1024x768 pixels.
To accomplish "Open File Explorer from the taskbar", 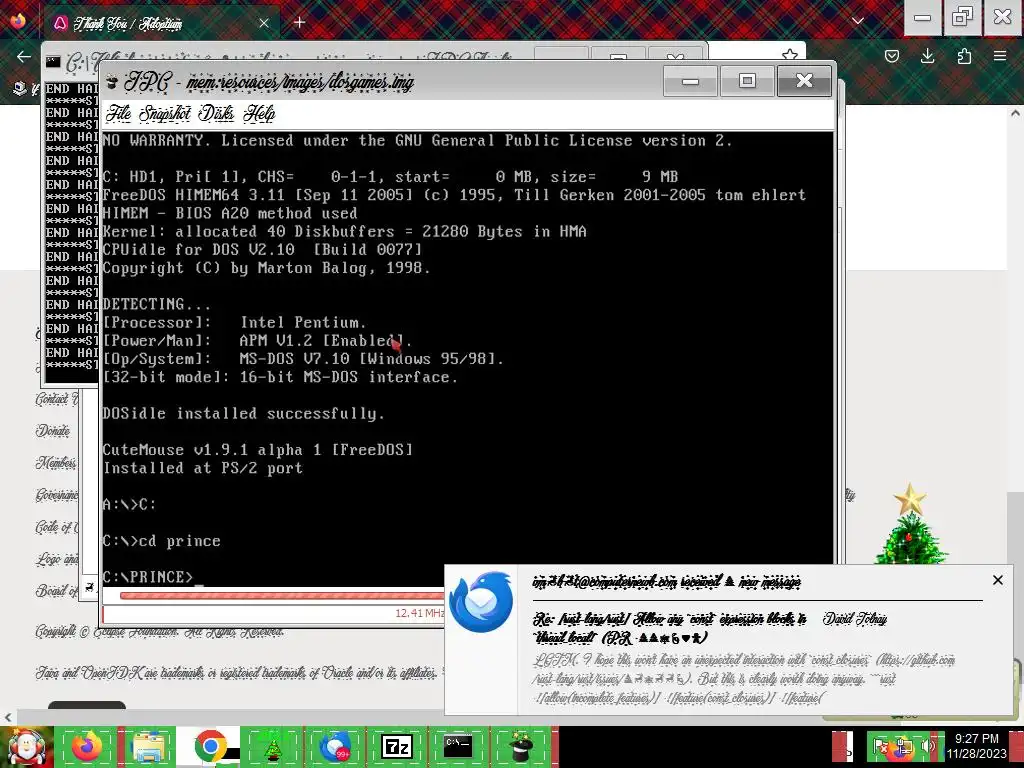I will (148, 746).
